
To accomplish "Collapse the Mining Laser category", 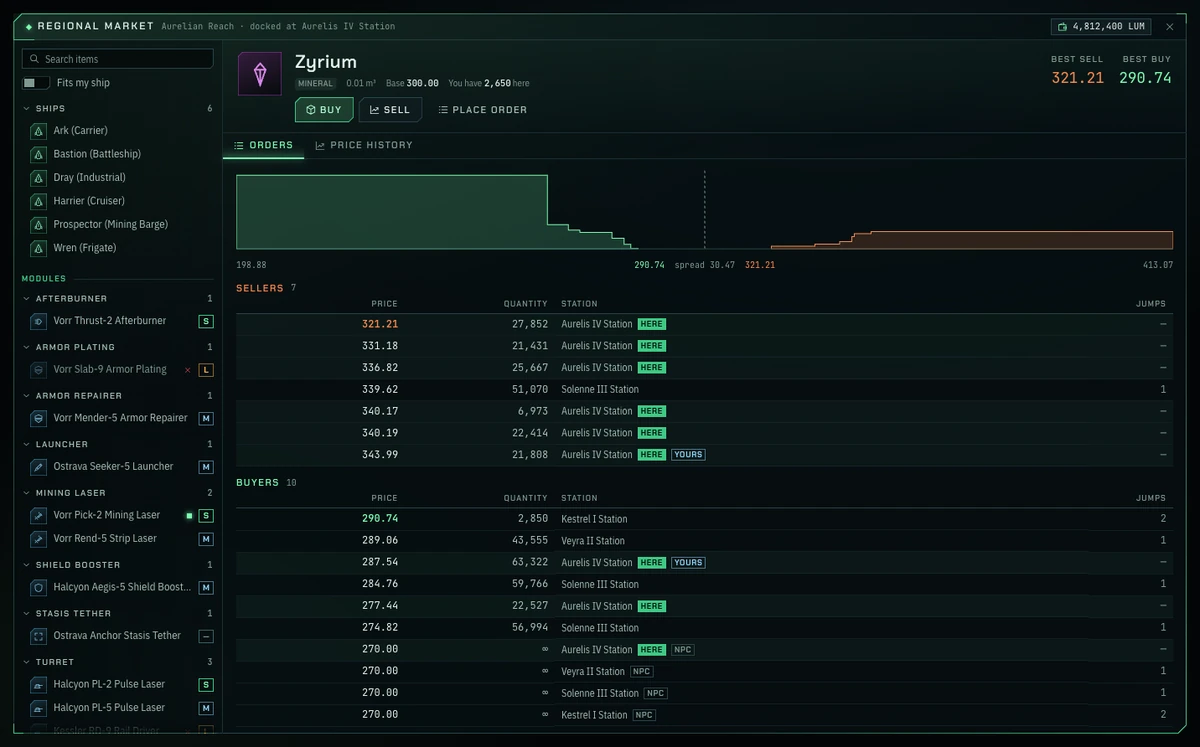I will click(118, 492).
